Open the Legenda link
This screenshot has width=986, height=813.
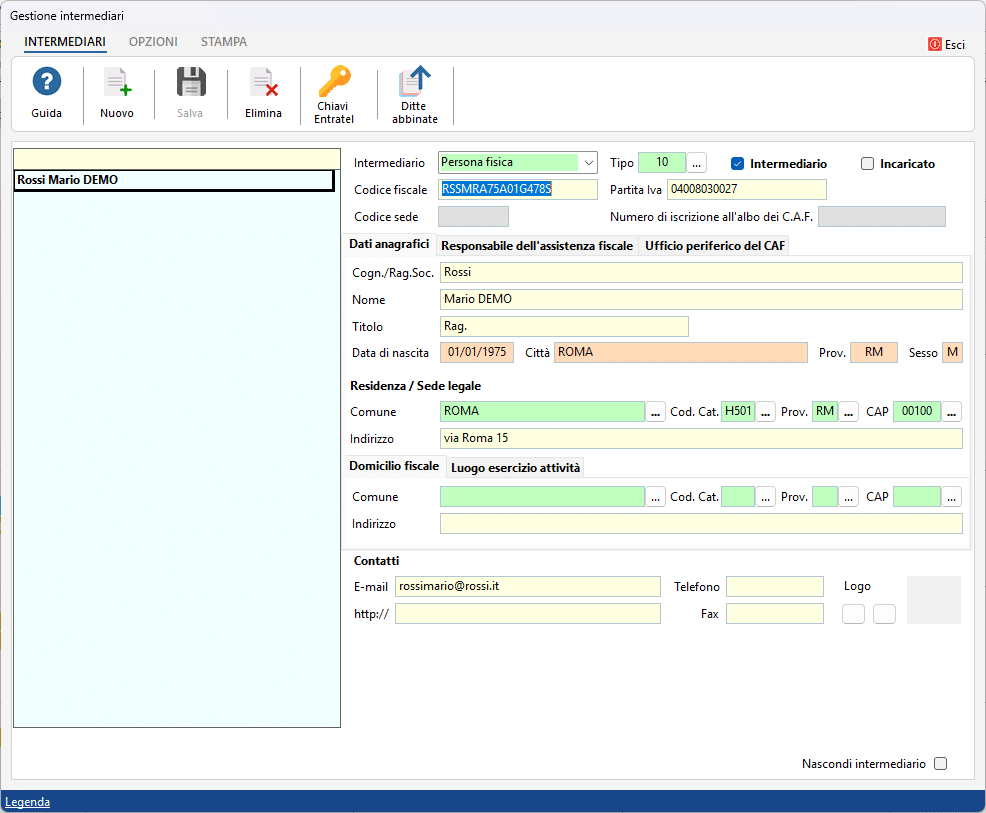(x=27, y=802)
